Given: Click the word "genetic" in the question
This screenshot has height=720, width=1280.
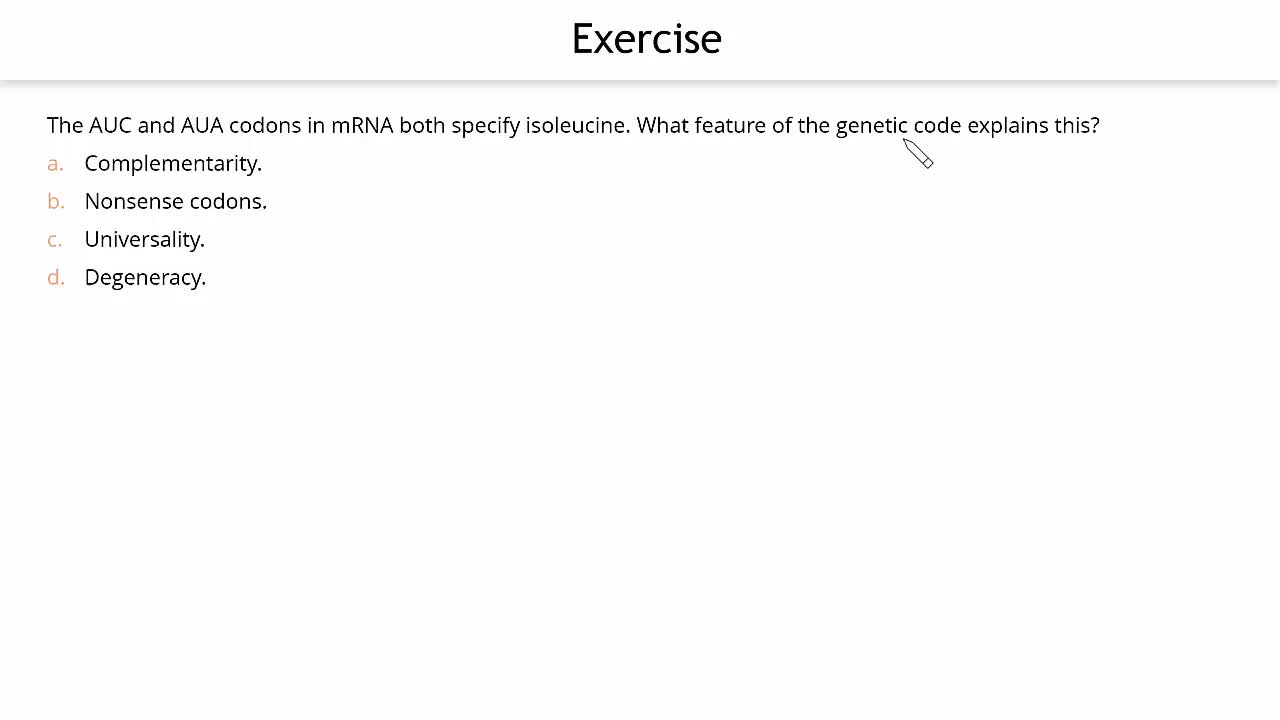Looking at the screenshot, I should click(871, 126).
